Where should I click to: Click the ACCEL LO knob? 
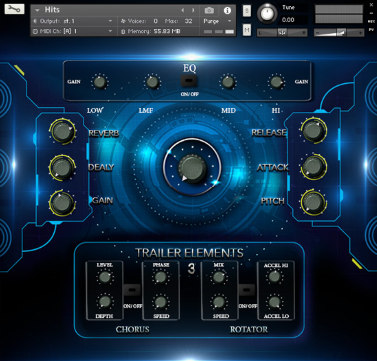coord(275,302)
